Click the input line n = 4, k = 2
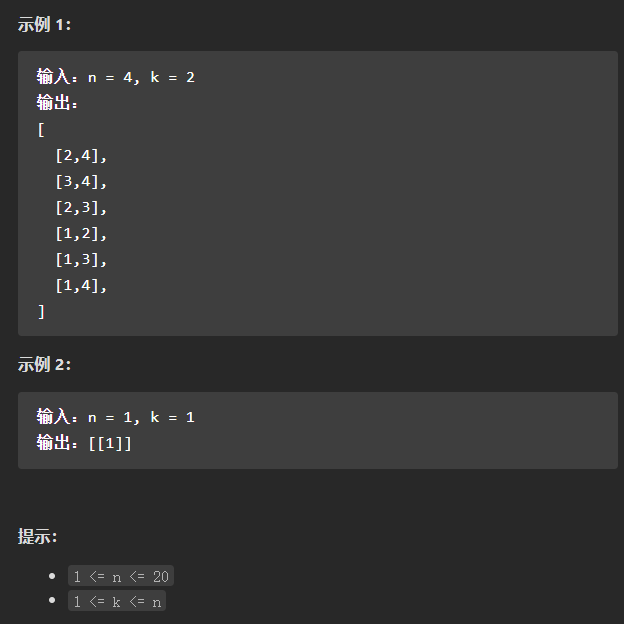624x624 pixels. tap(115, 77)
